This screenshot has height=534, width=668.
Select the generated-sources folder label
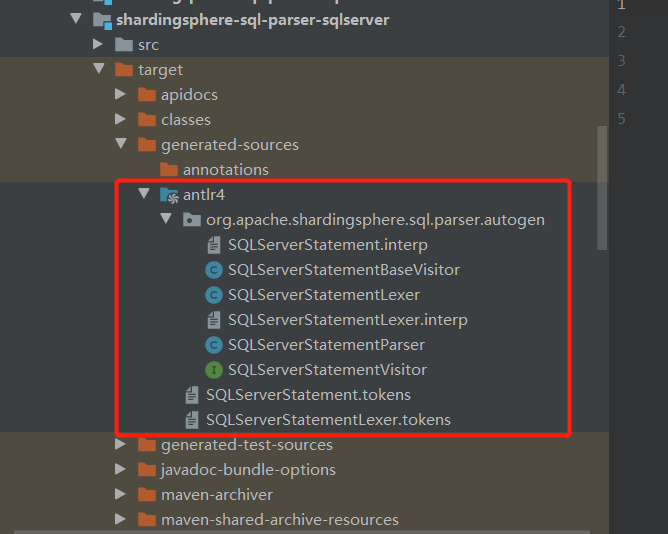pyautogui.click(x=230, y=145)
